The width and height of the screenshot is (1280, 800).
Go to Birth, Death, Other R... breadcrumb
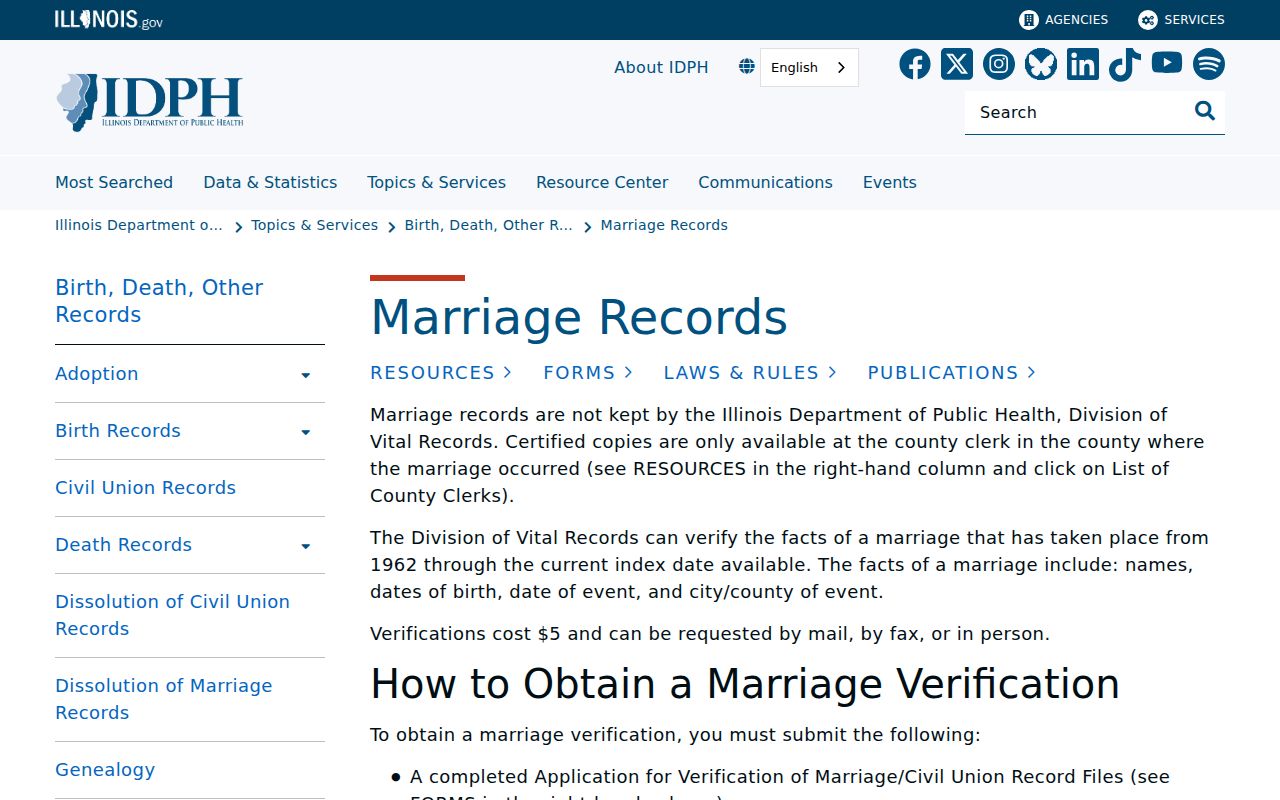[489, 225]
